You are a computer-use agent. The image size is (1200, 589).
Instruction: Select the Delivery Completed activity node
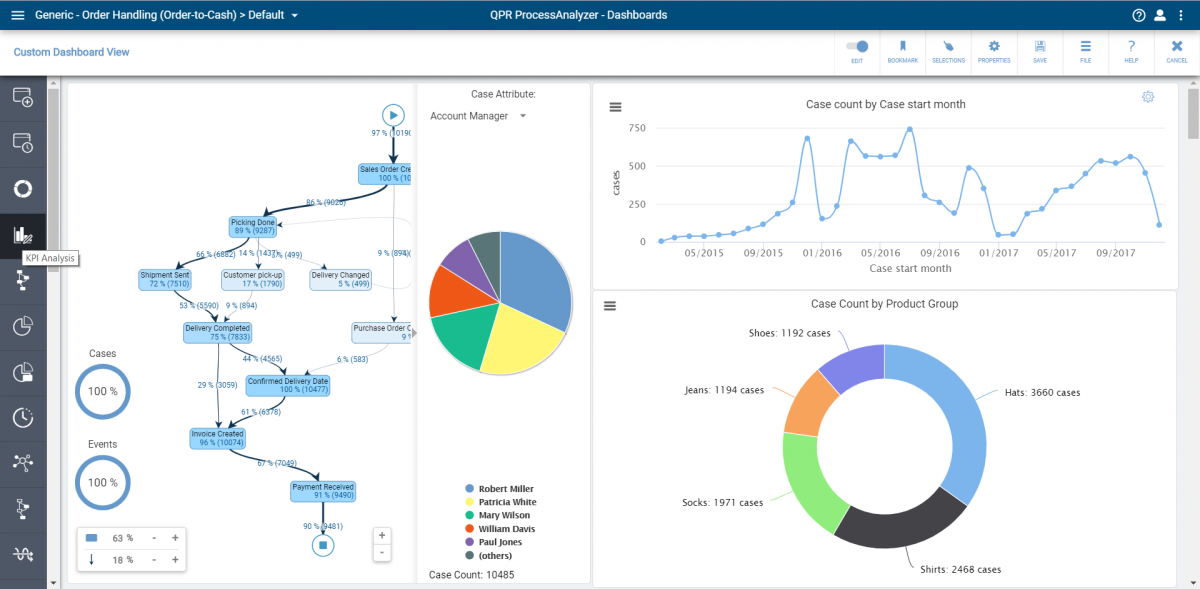tap(217, 332)
